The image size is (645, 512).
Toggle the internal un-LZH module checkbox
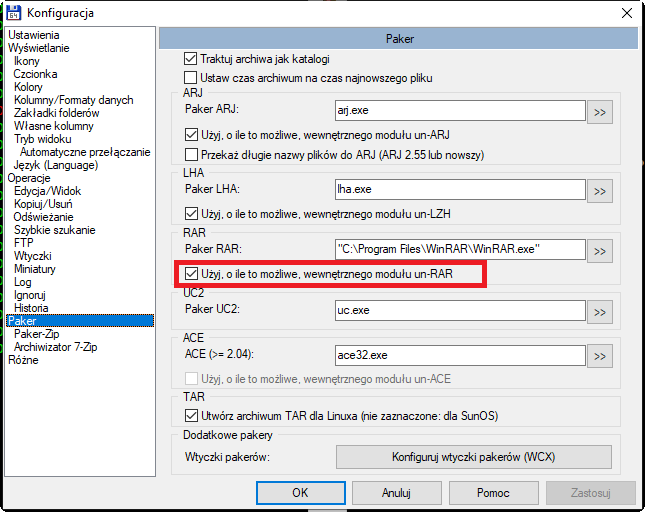click(x=191, y=214)
